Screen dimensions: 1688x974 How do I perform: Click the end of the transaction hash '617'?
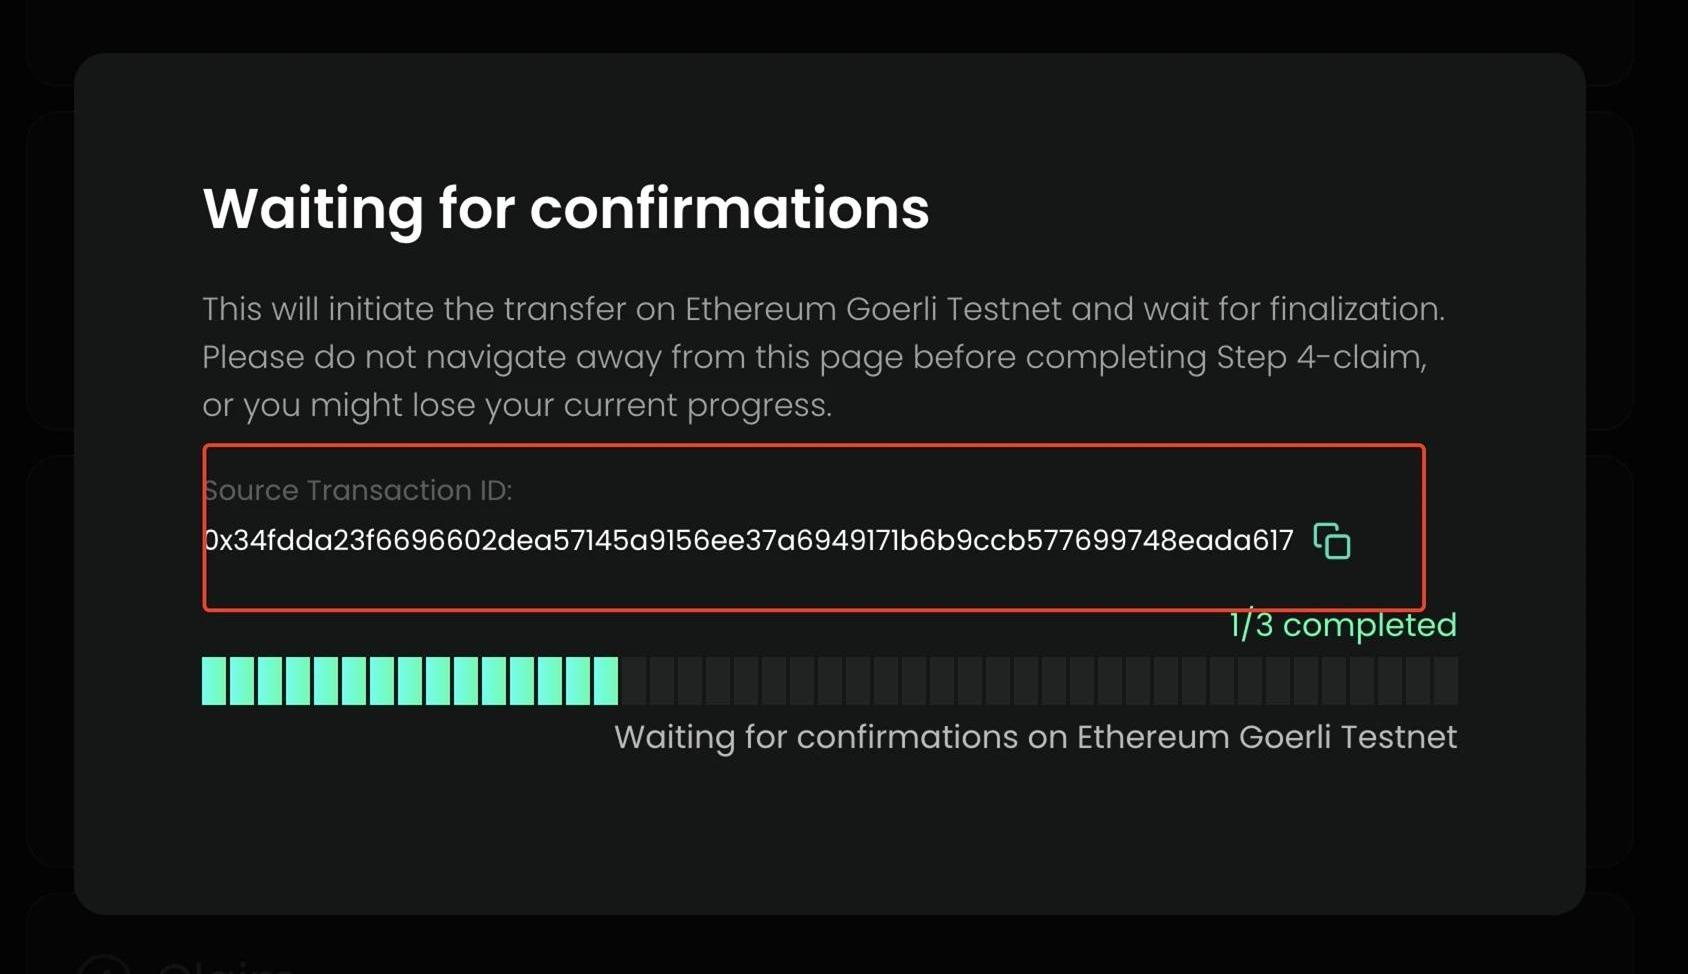pos(1274,541)
